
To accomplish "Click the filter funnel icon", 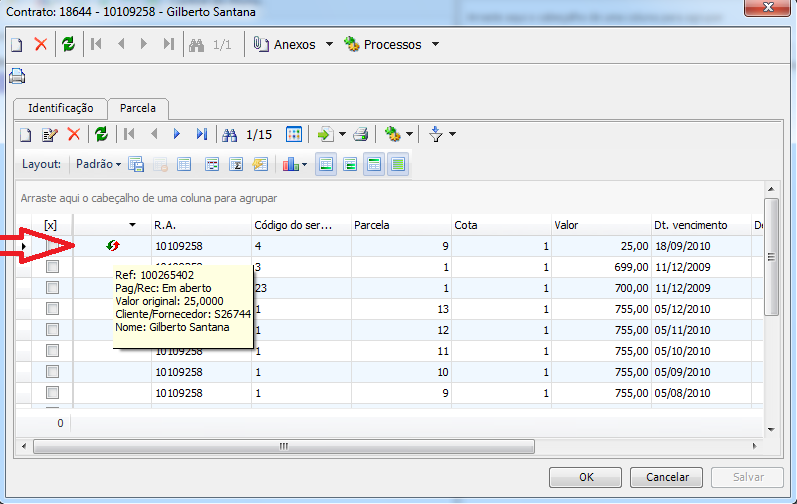I will (x=436, y=134).
